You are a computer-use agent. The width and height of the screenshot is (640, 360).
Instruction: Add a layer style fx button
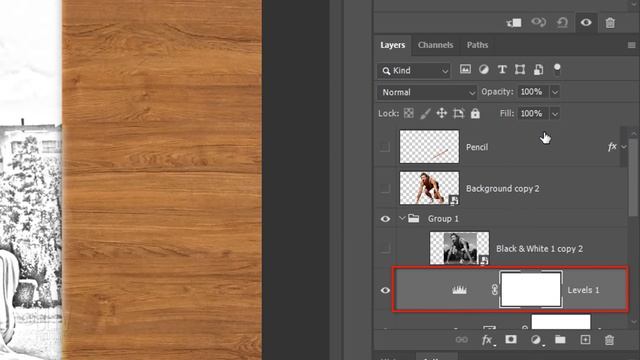coord(487,340)
